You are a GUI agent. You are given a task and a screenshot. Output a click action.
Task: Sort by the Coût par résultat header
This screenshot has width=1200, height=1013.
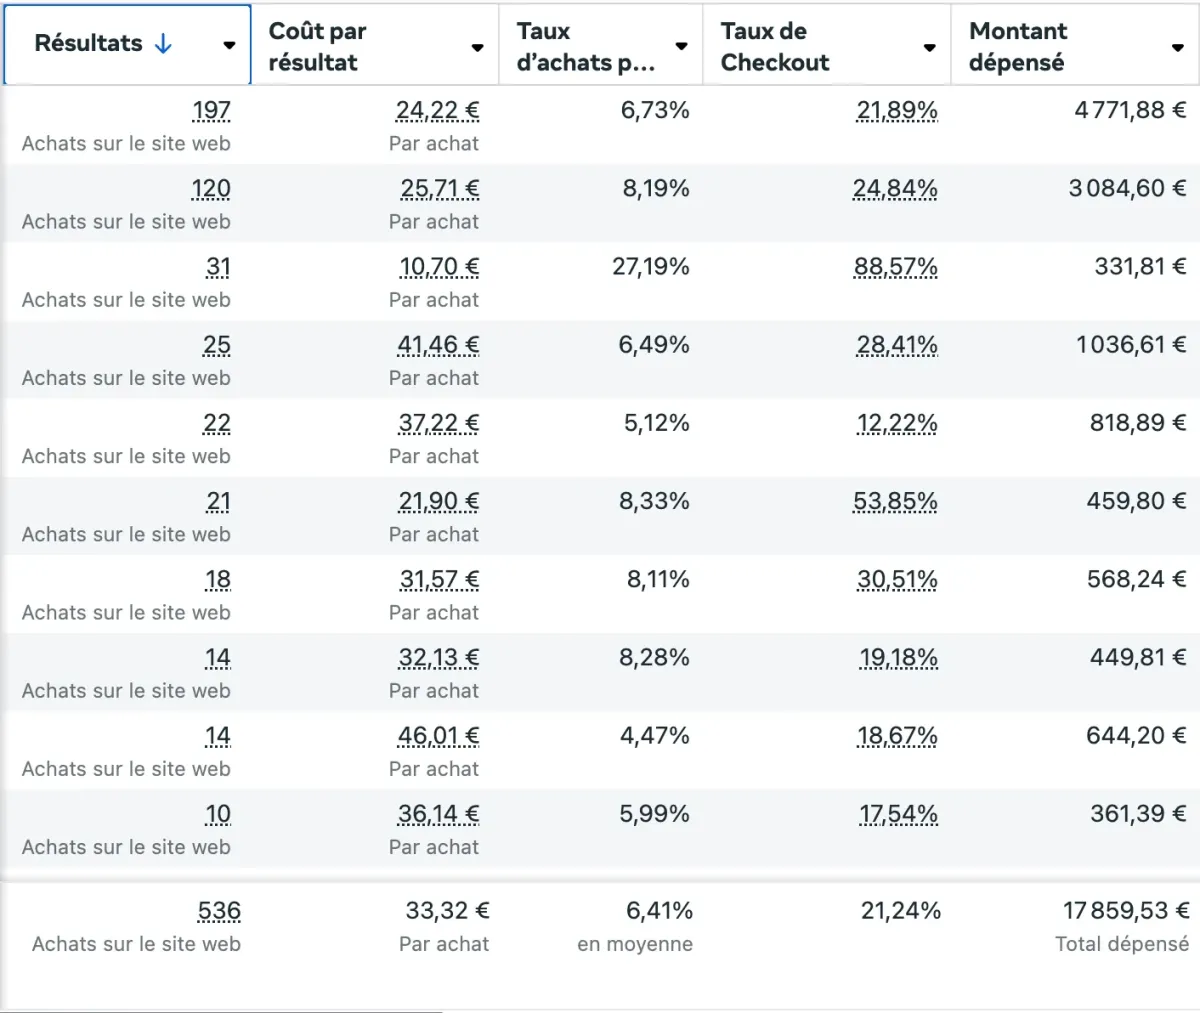[x=318, y=47]
